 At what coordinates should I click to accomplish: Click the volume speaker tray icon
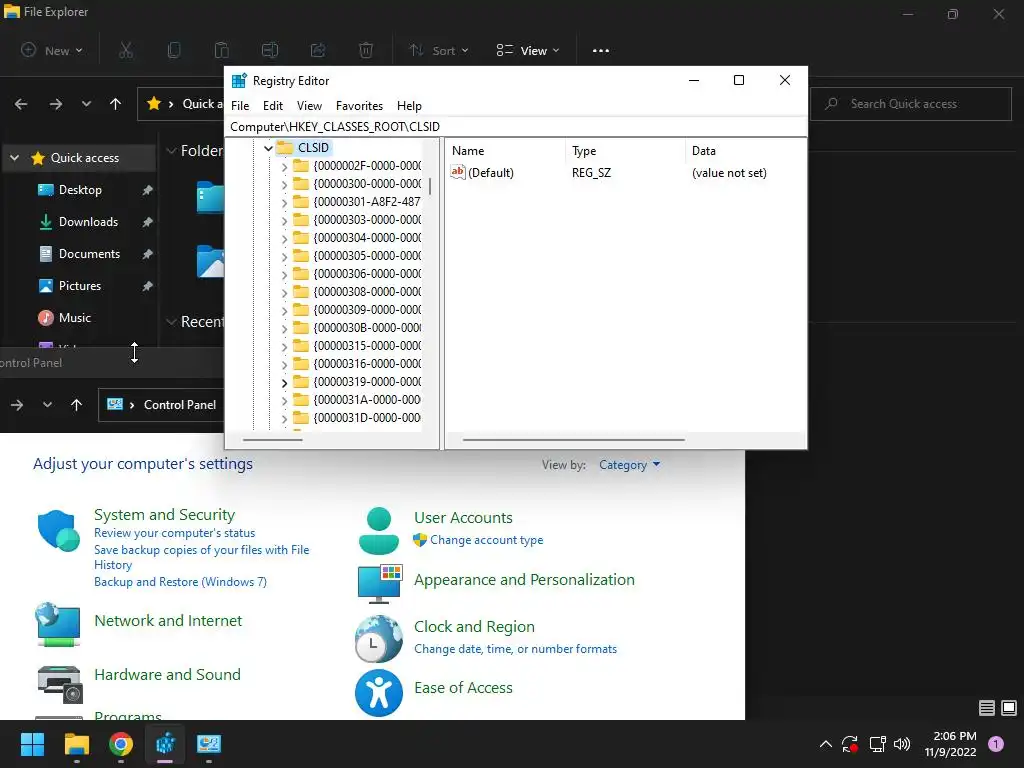pos(902,744)
